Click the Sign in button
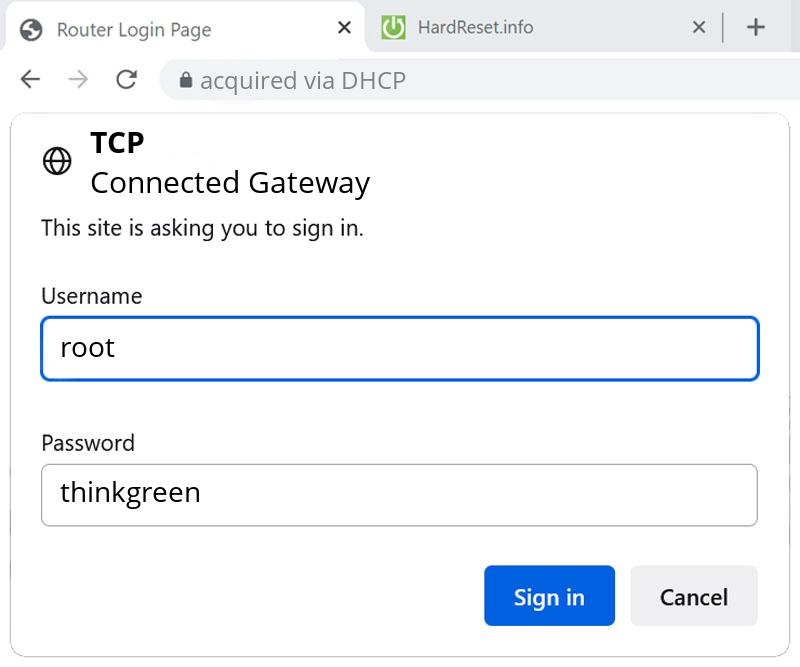The height and width of the screenshot is (667, 800). [549, 596]
